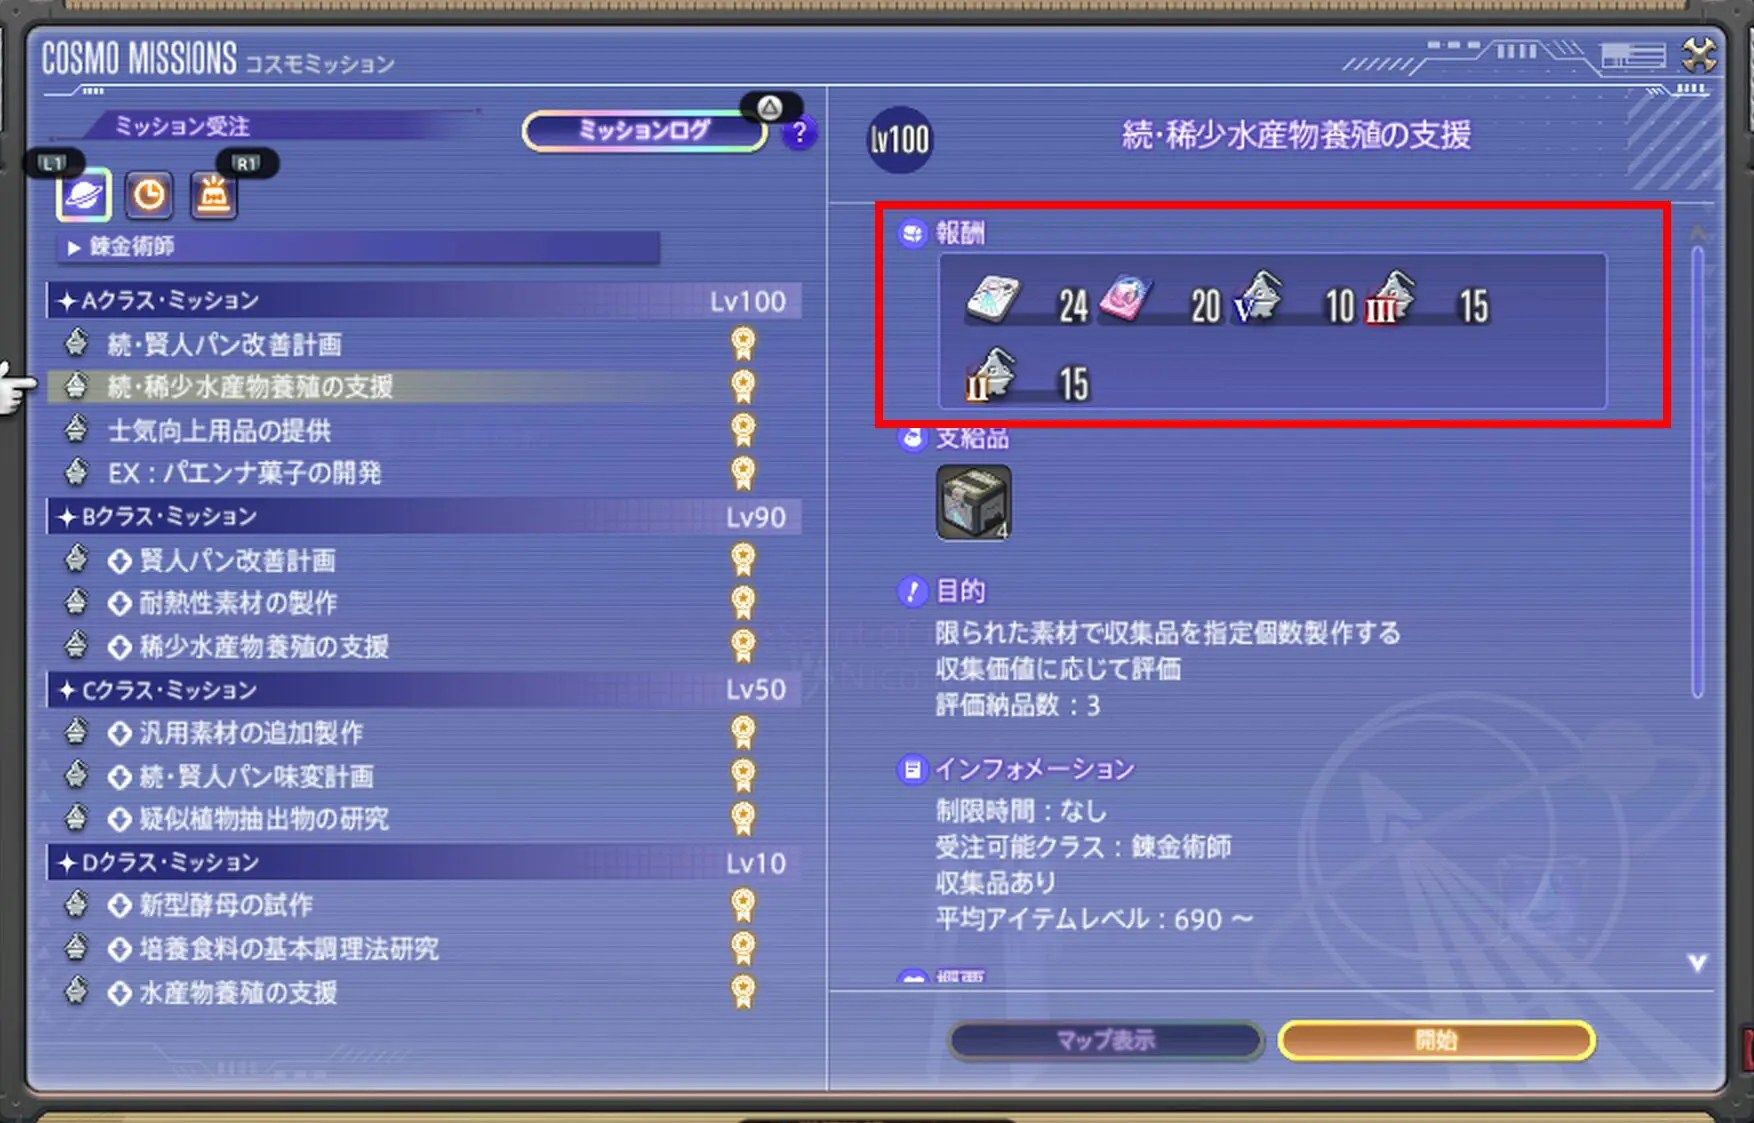
Task: Click the purple question mark help icon
Action: pos(799,133)
